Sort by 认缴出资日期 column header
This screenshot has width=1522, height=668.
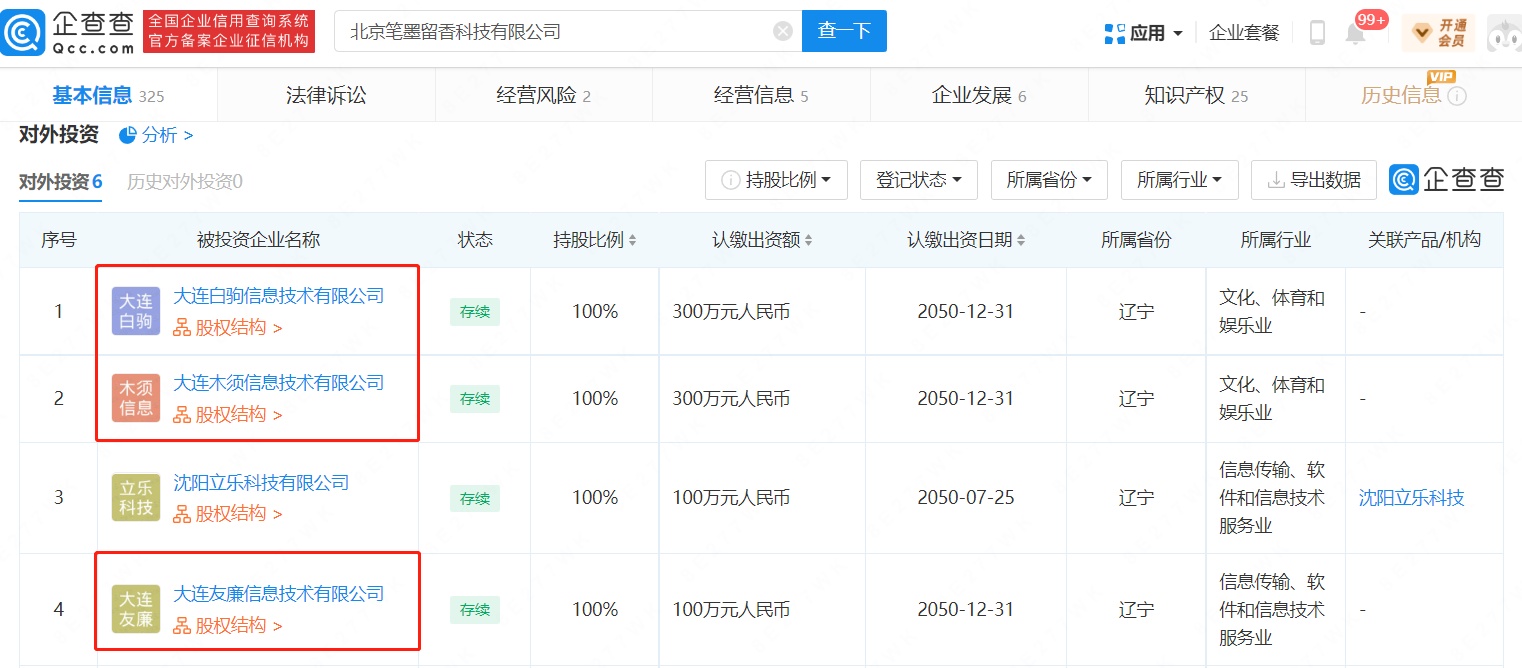point(965,240)
